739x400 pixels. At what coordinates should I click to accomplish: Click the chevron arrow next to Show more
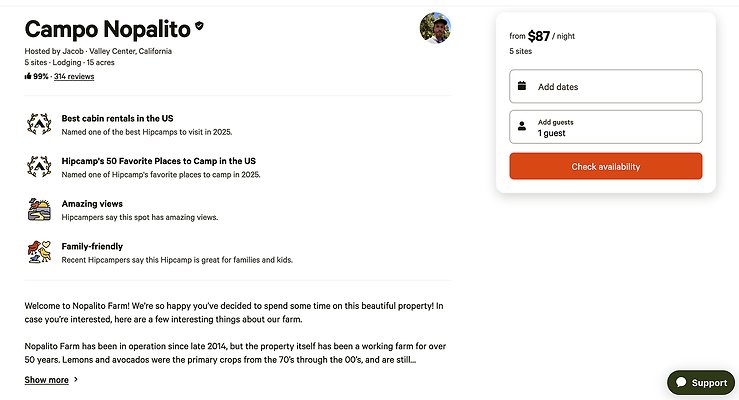click(76, 380)
